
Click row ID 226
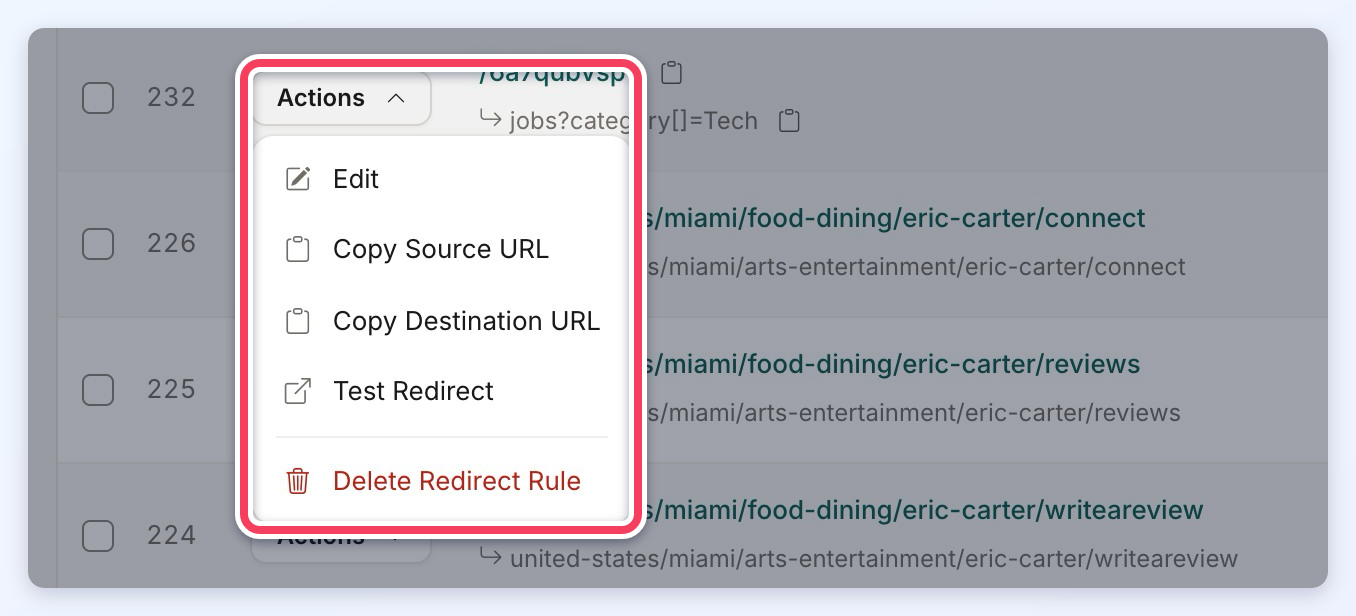tap(172, 243)
